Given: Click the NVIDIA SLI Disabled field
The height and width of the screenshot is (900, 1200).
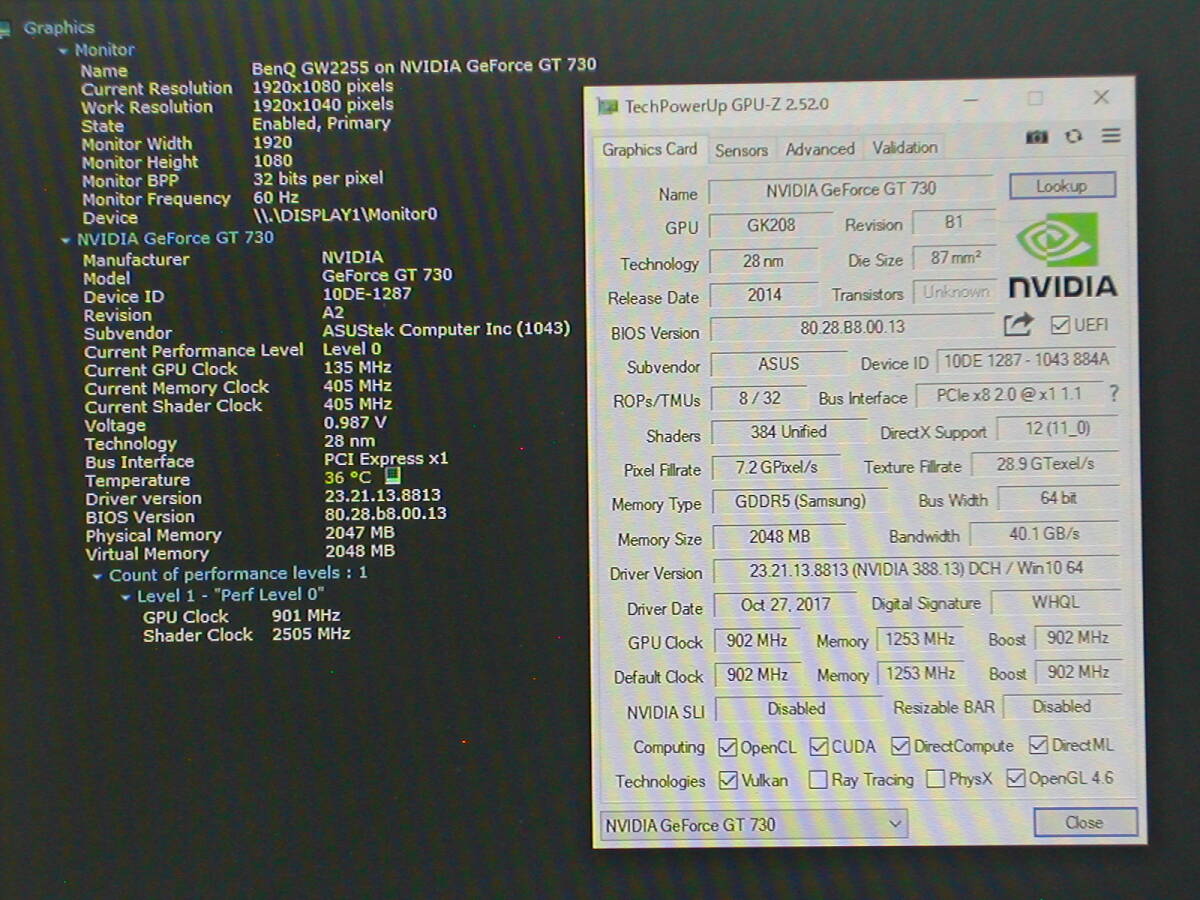Looking at the screenshot, I should tap(798, 709).
